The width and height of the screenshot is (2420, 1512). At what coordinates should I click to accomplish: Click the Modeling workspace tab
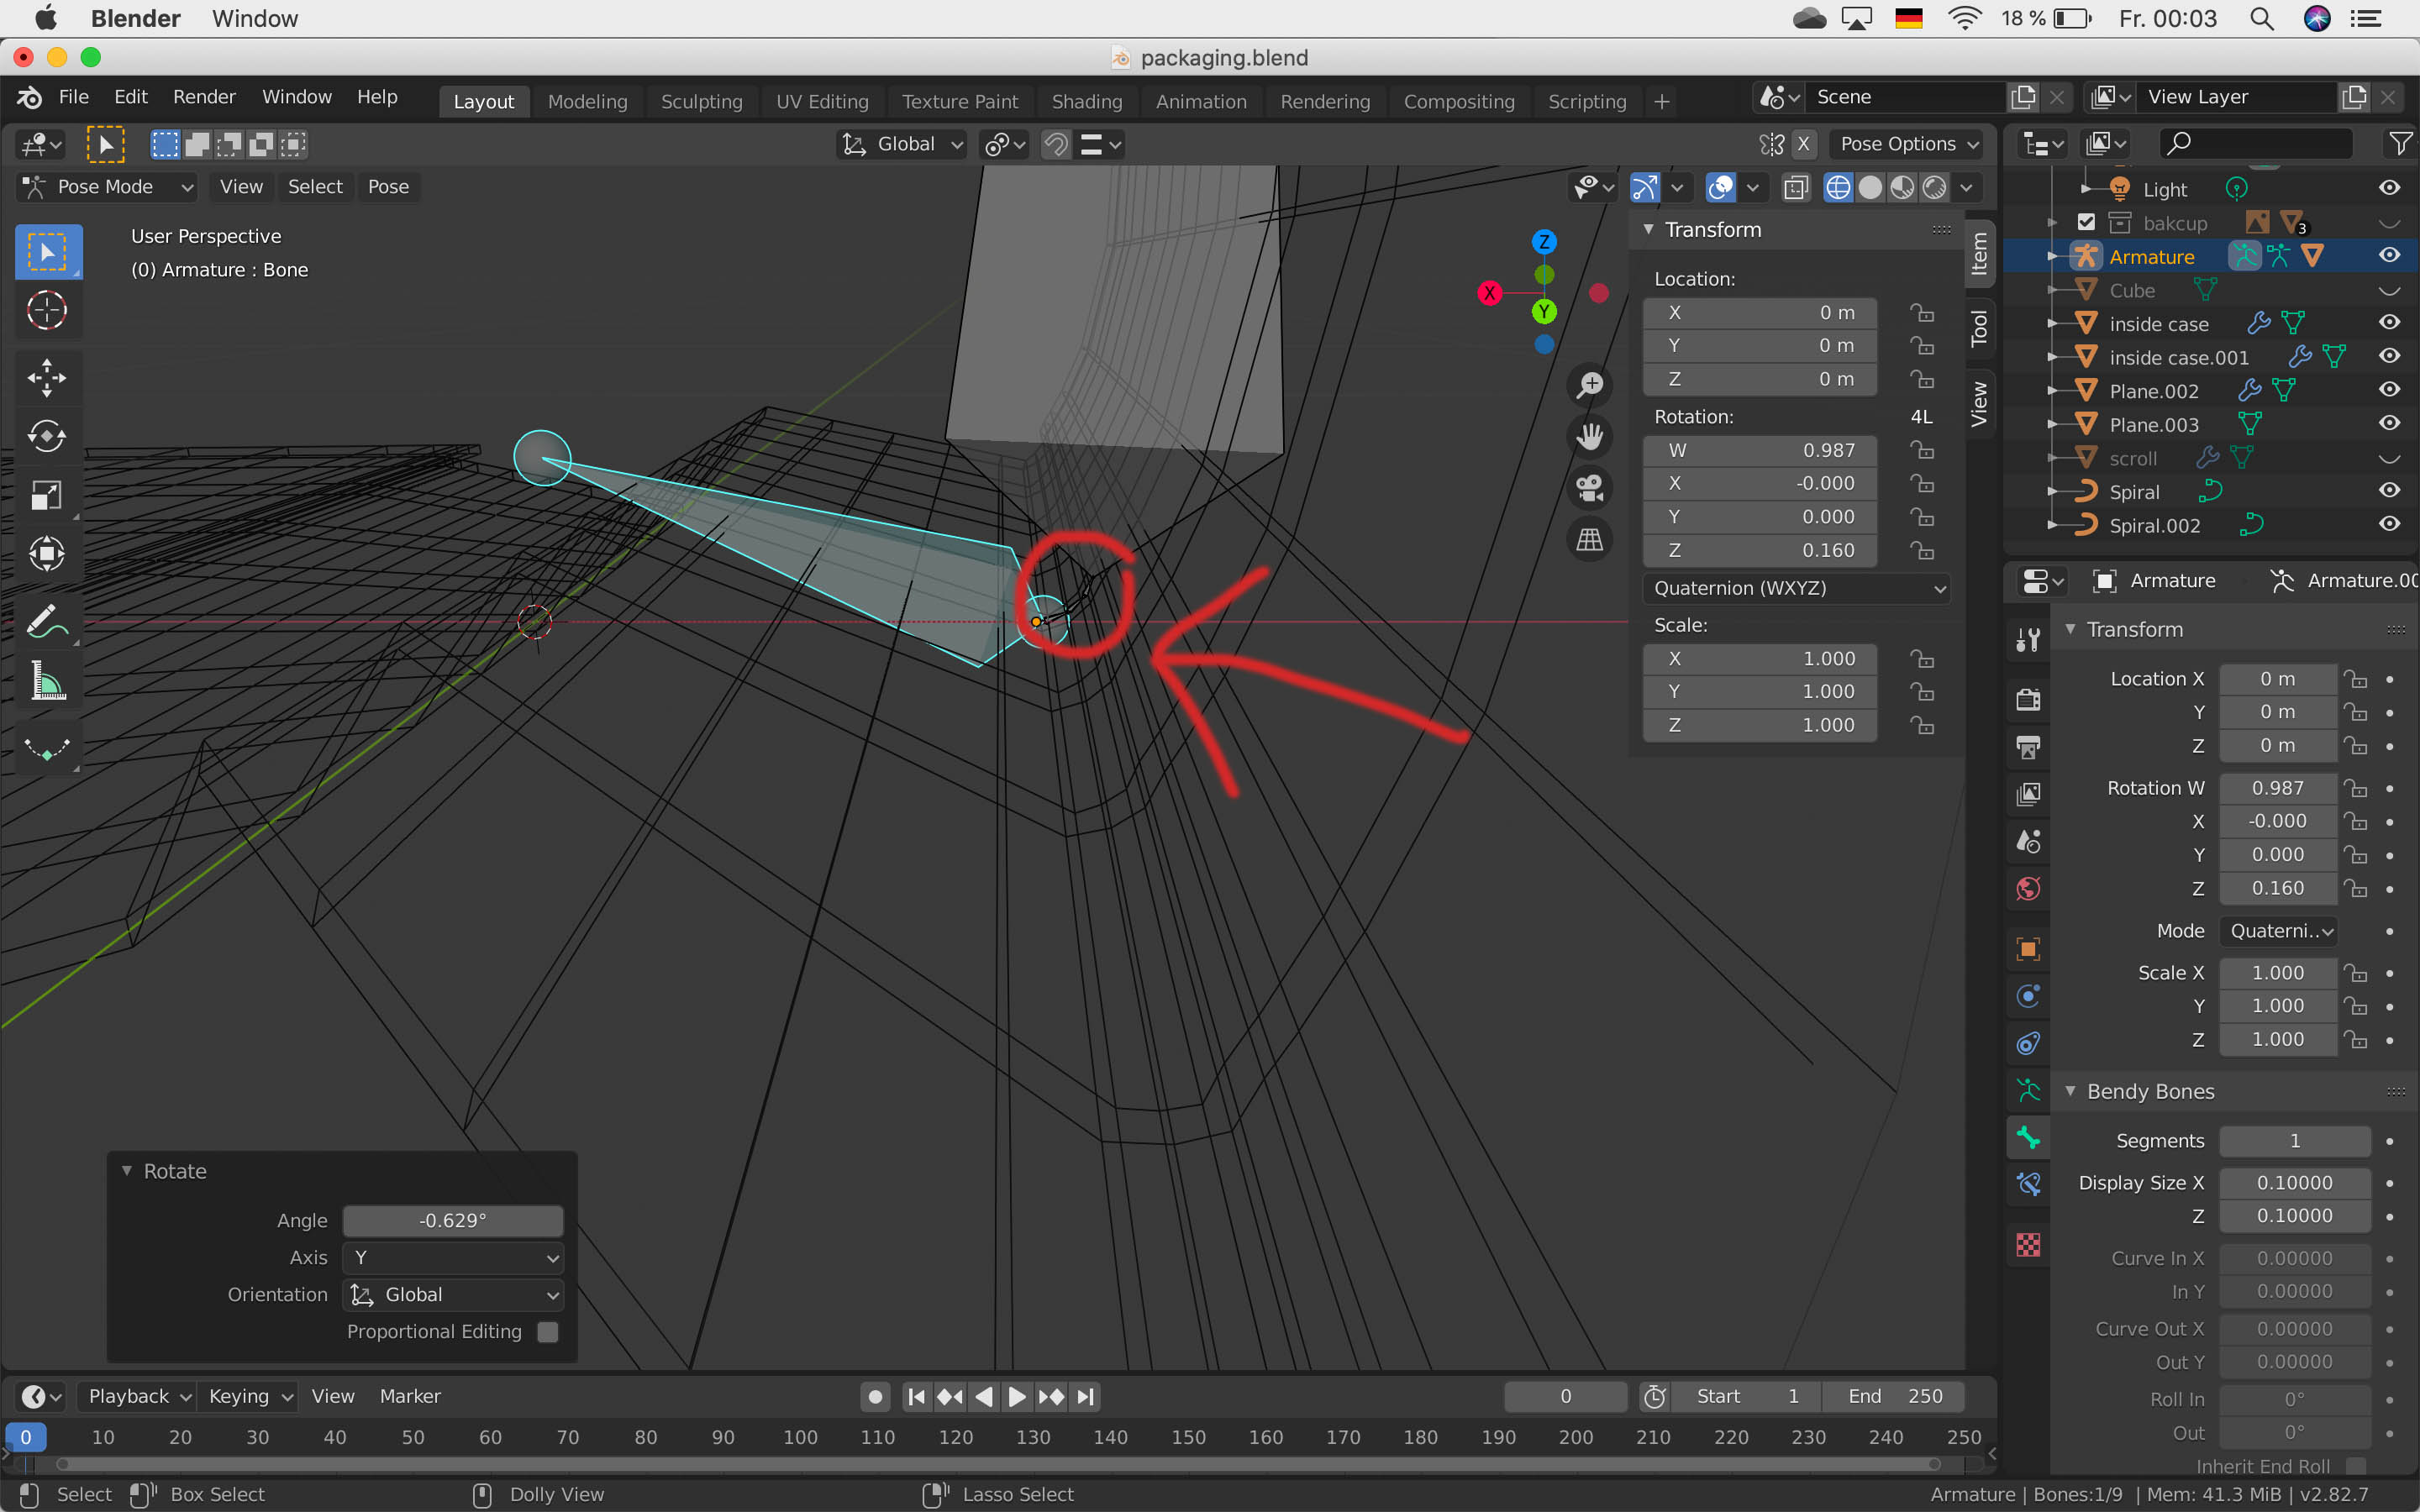click(x=586, y=99)
